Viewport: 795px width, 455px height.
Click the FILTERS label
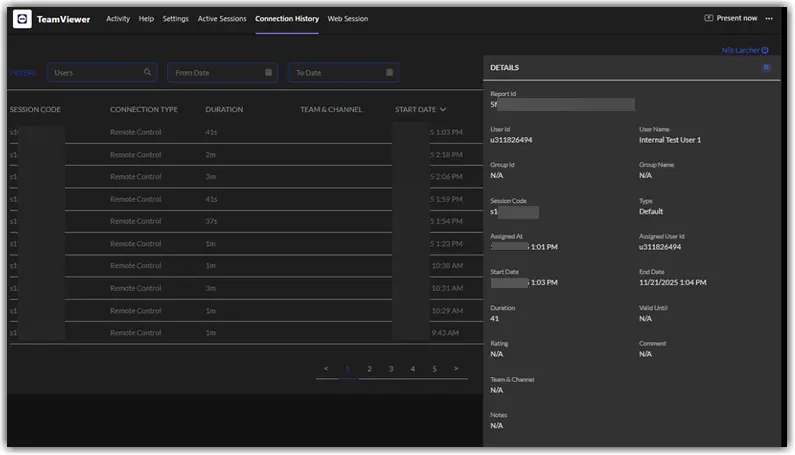pyautogui.click(x=23, y=73)
